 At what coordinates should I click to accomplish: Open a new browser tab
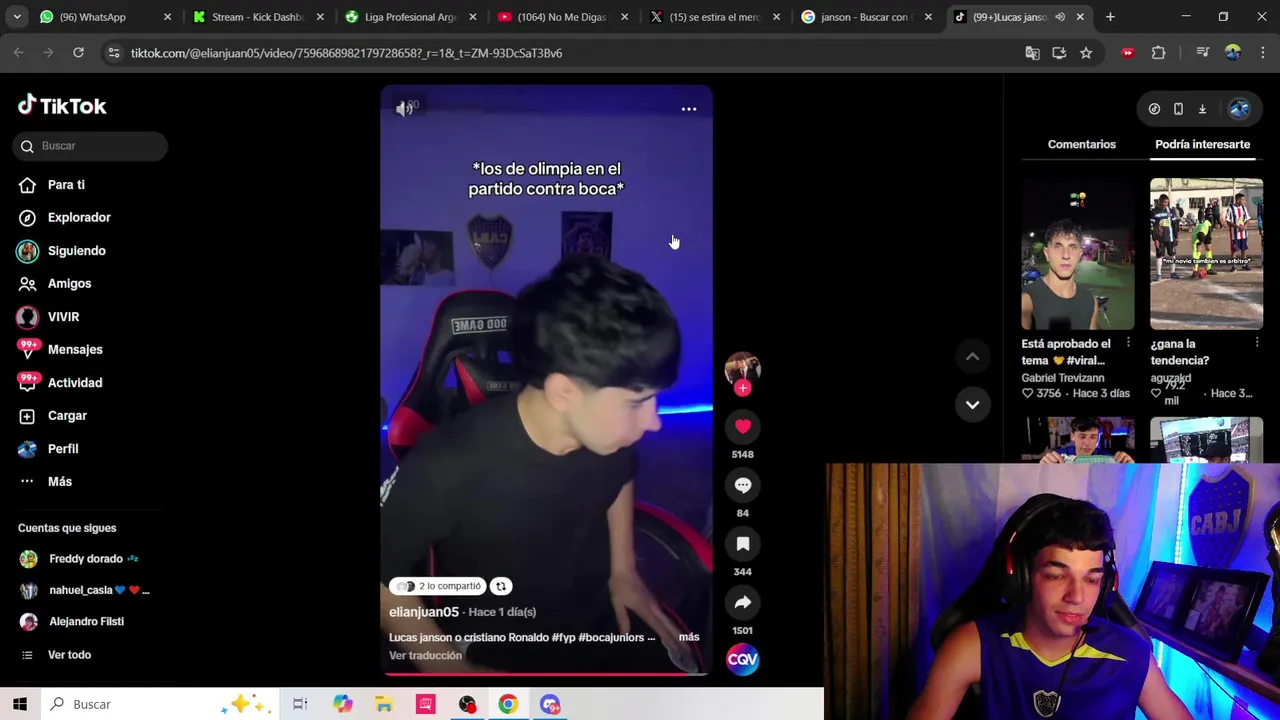tap(1109, 17)
